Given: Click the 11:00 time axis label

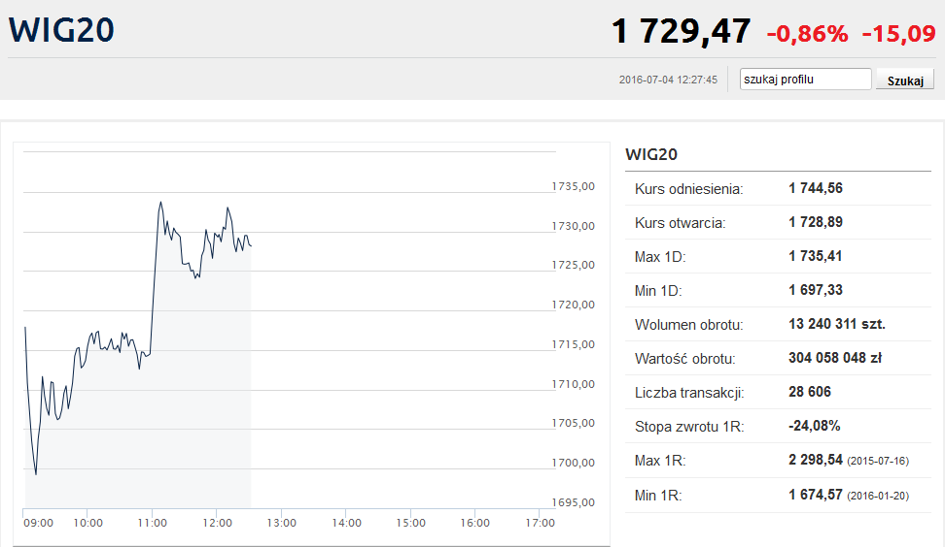Looking at the screenshot, I should point(152,523).
